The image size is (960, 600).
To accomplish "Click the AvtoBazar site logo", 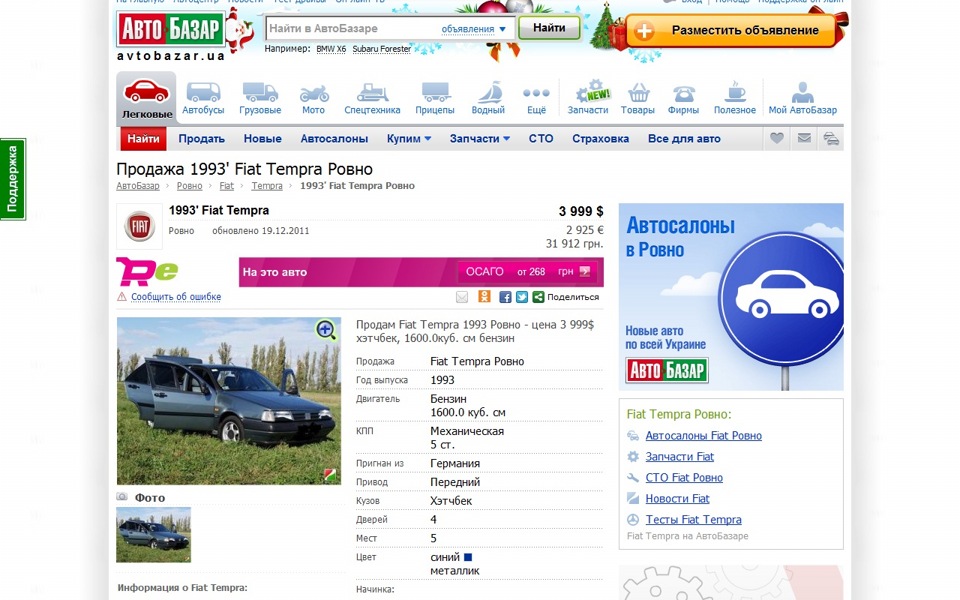I will click(171, 29).
